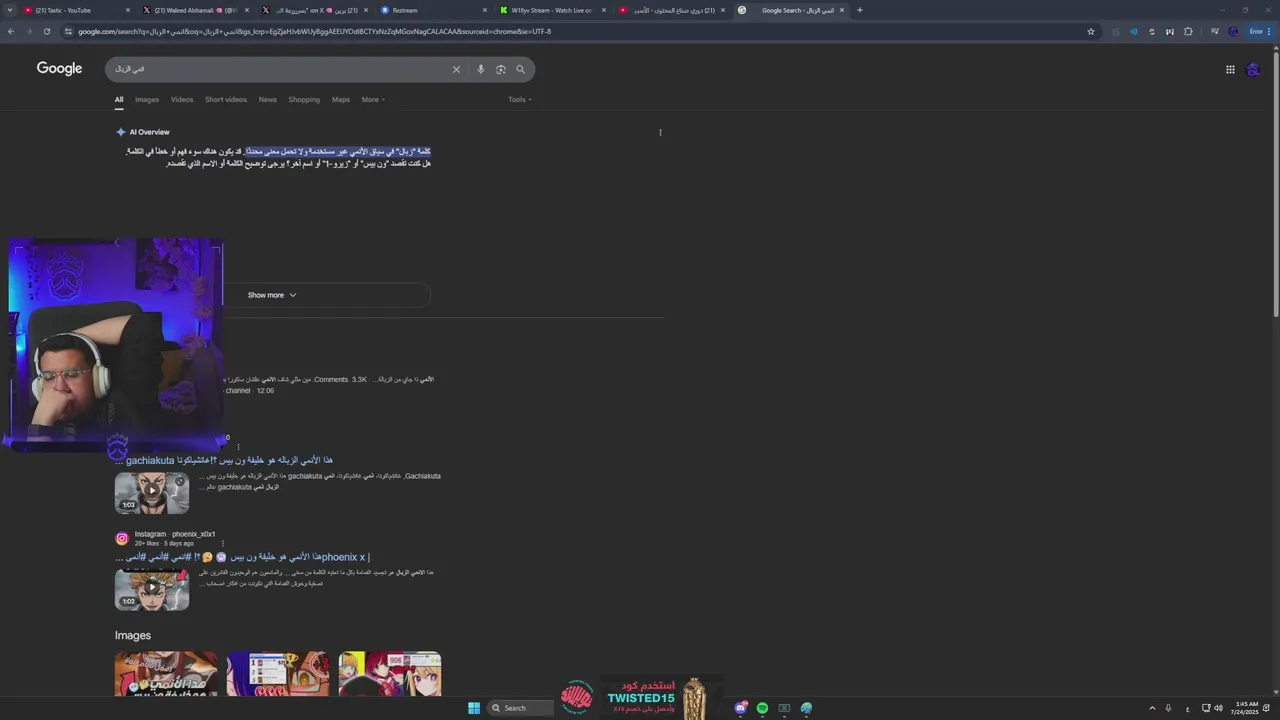Open the Google account avatar menu
The image size is (1280, 720).
tap(1253, 69)
